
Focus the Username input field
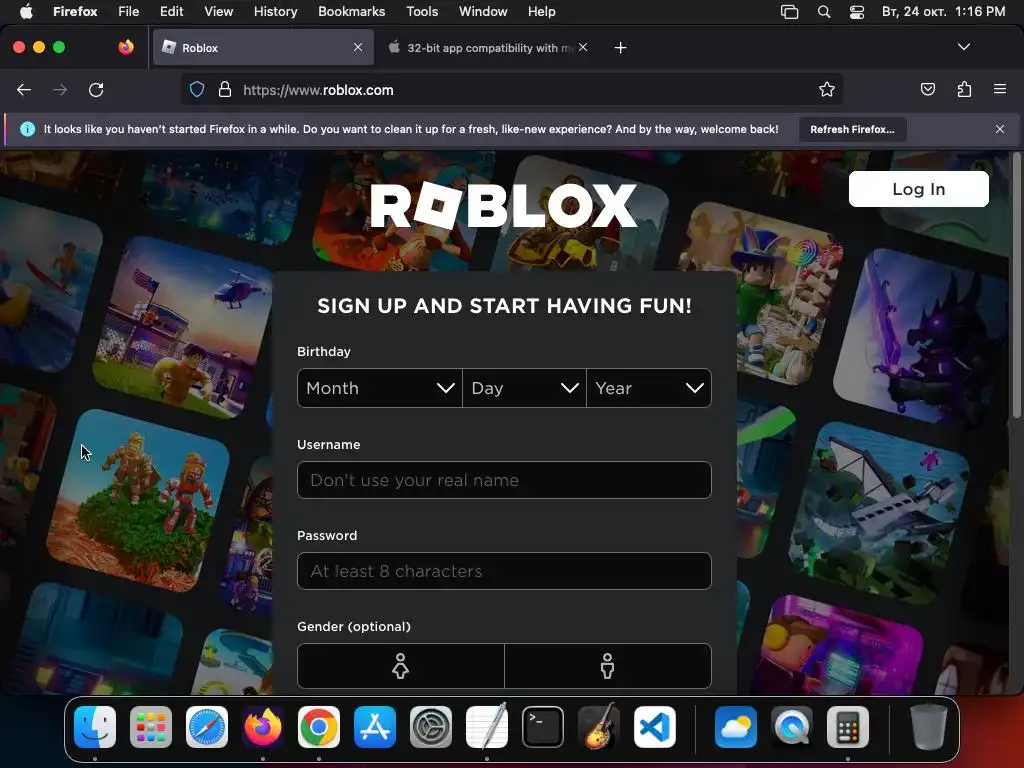(x=504, y=480)
